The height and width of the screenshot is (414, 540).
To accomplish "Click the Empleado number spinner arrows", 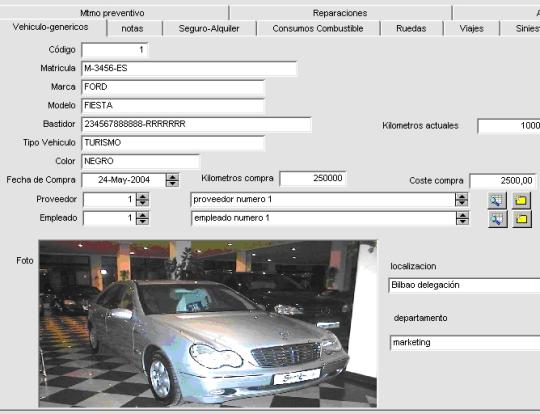I will pos(142,218).
